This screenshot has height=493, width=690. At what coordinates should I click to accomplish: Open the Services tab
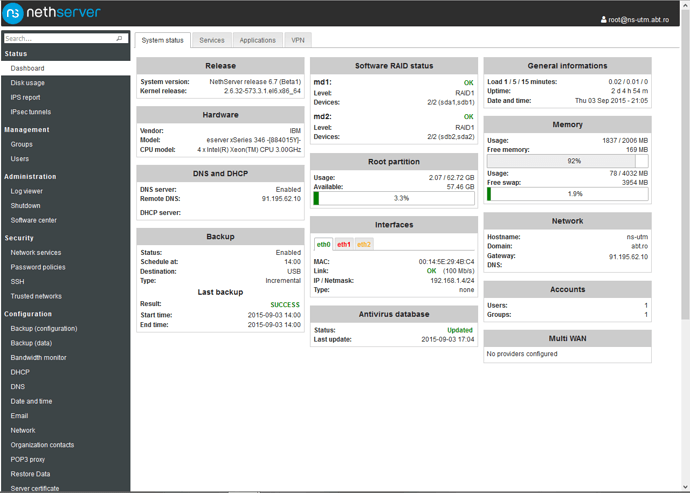point(212,40)
